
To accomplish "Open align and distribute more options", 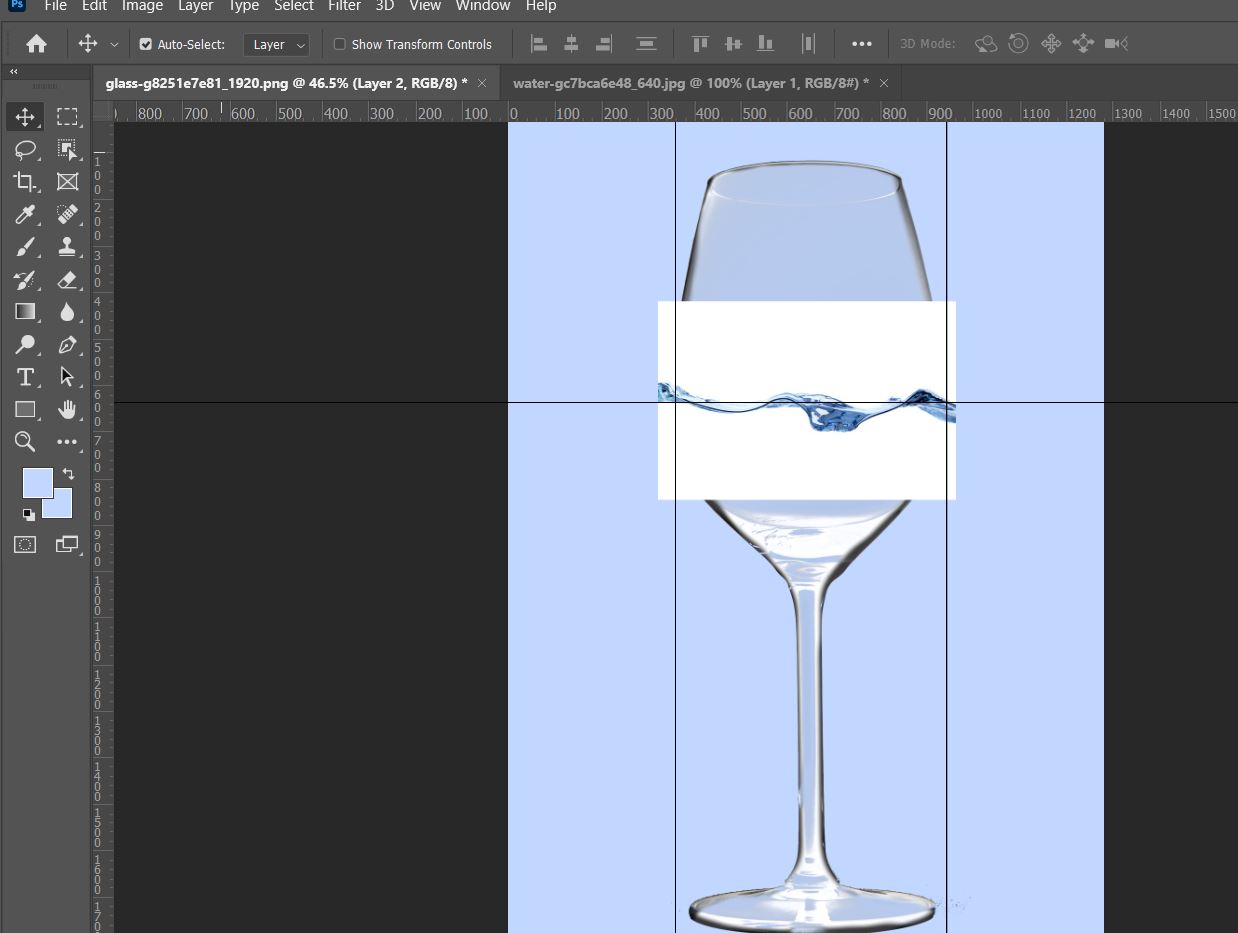I will pos(861,44).
